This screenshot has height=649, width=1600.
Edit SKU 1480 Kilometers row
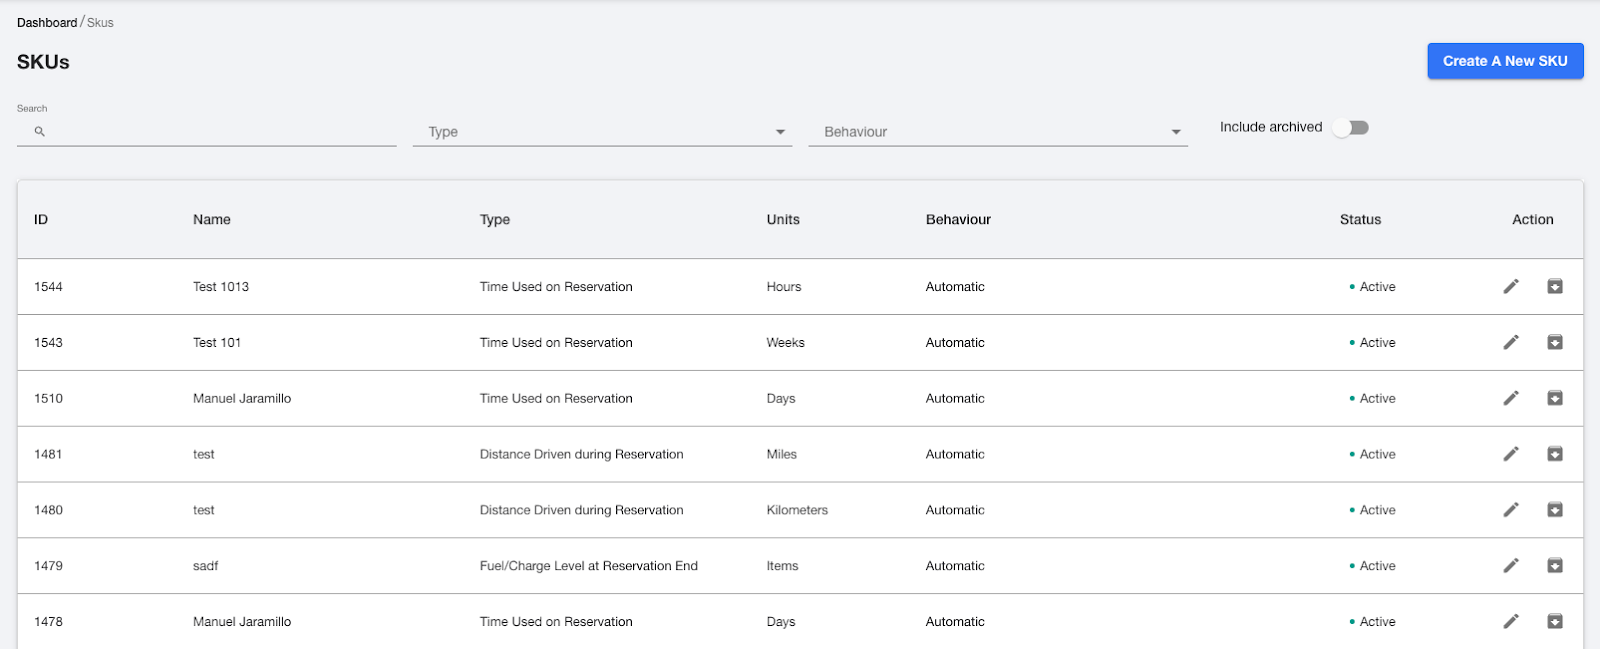1511,510
